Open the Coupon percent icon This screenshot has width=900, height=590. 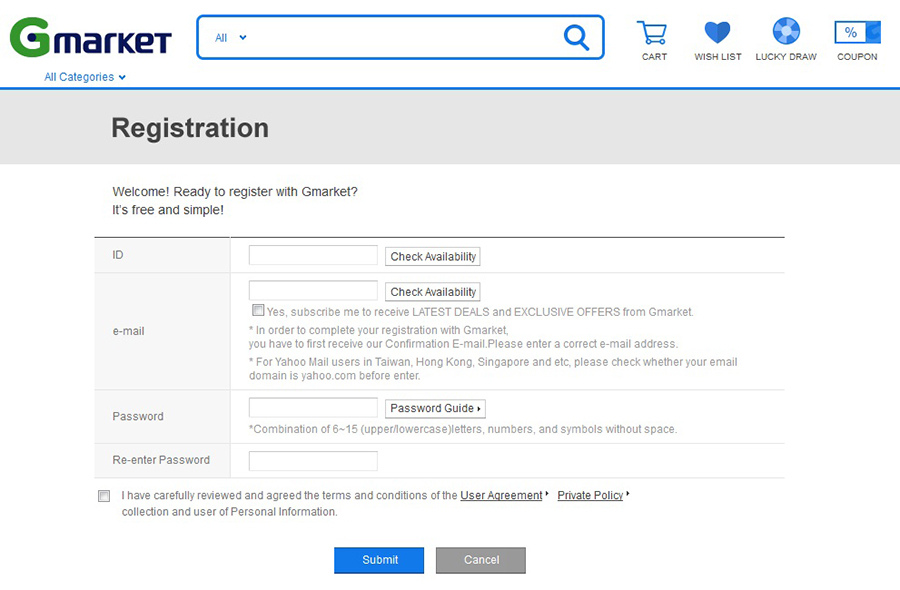[x=857, y=33]
